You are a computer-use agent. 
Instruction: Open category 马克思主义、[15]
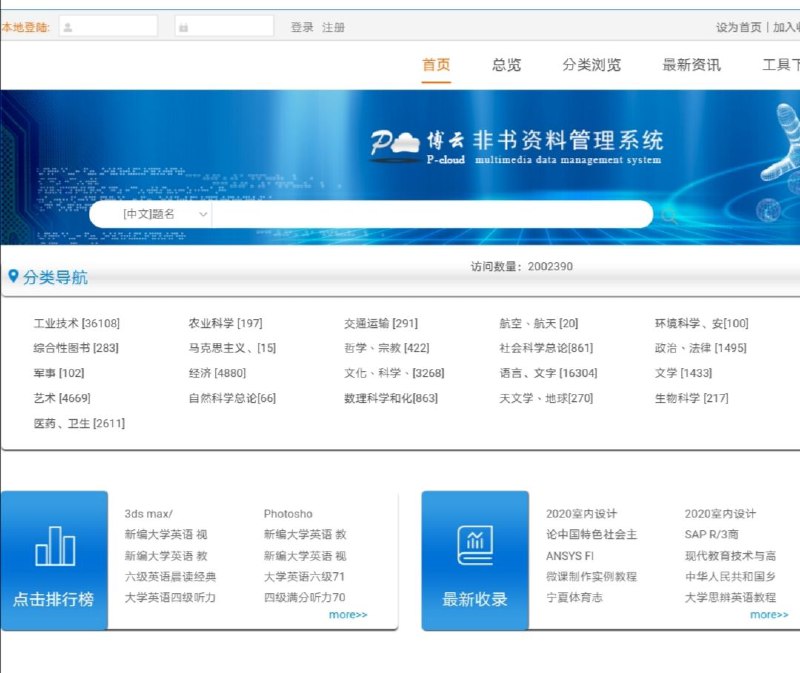point(232,348)
